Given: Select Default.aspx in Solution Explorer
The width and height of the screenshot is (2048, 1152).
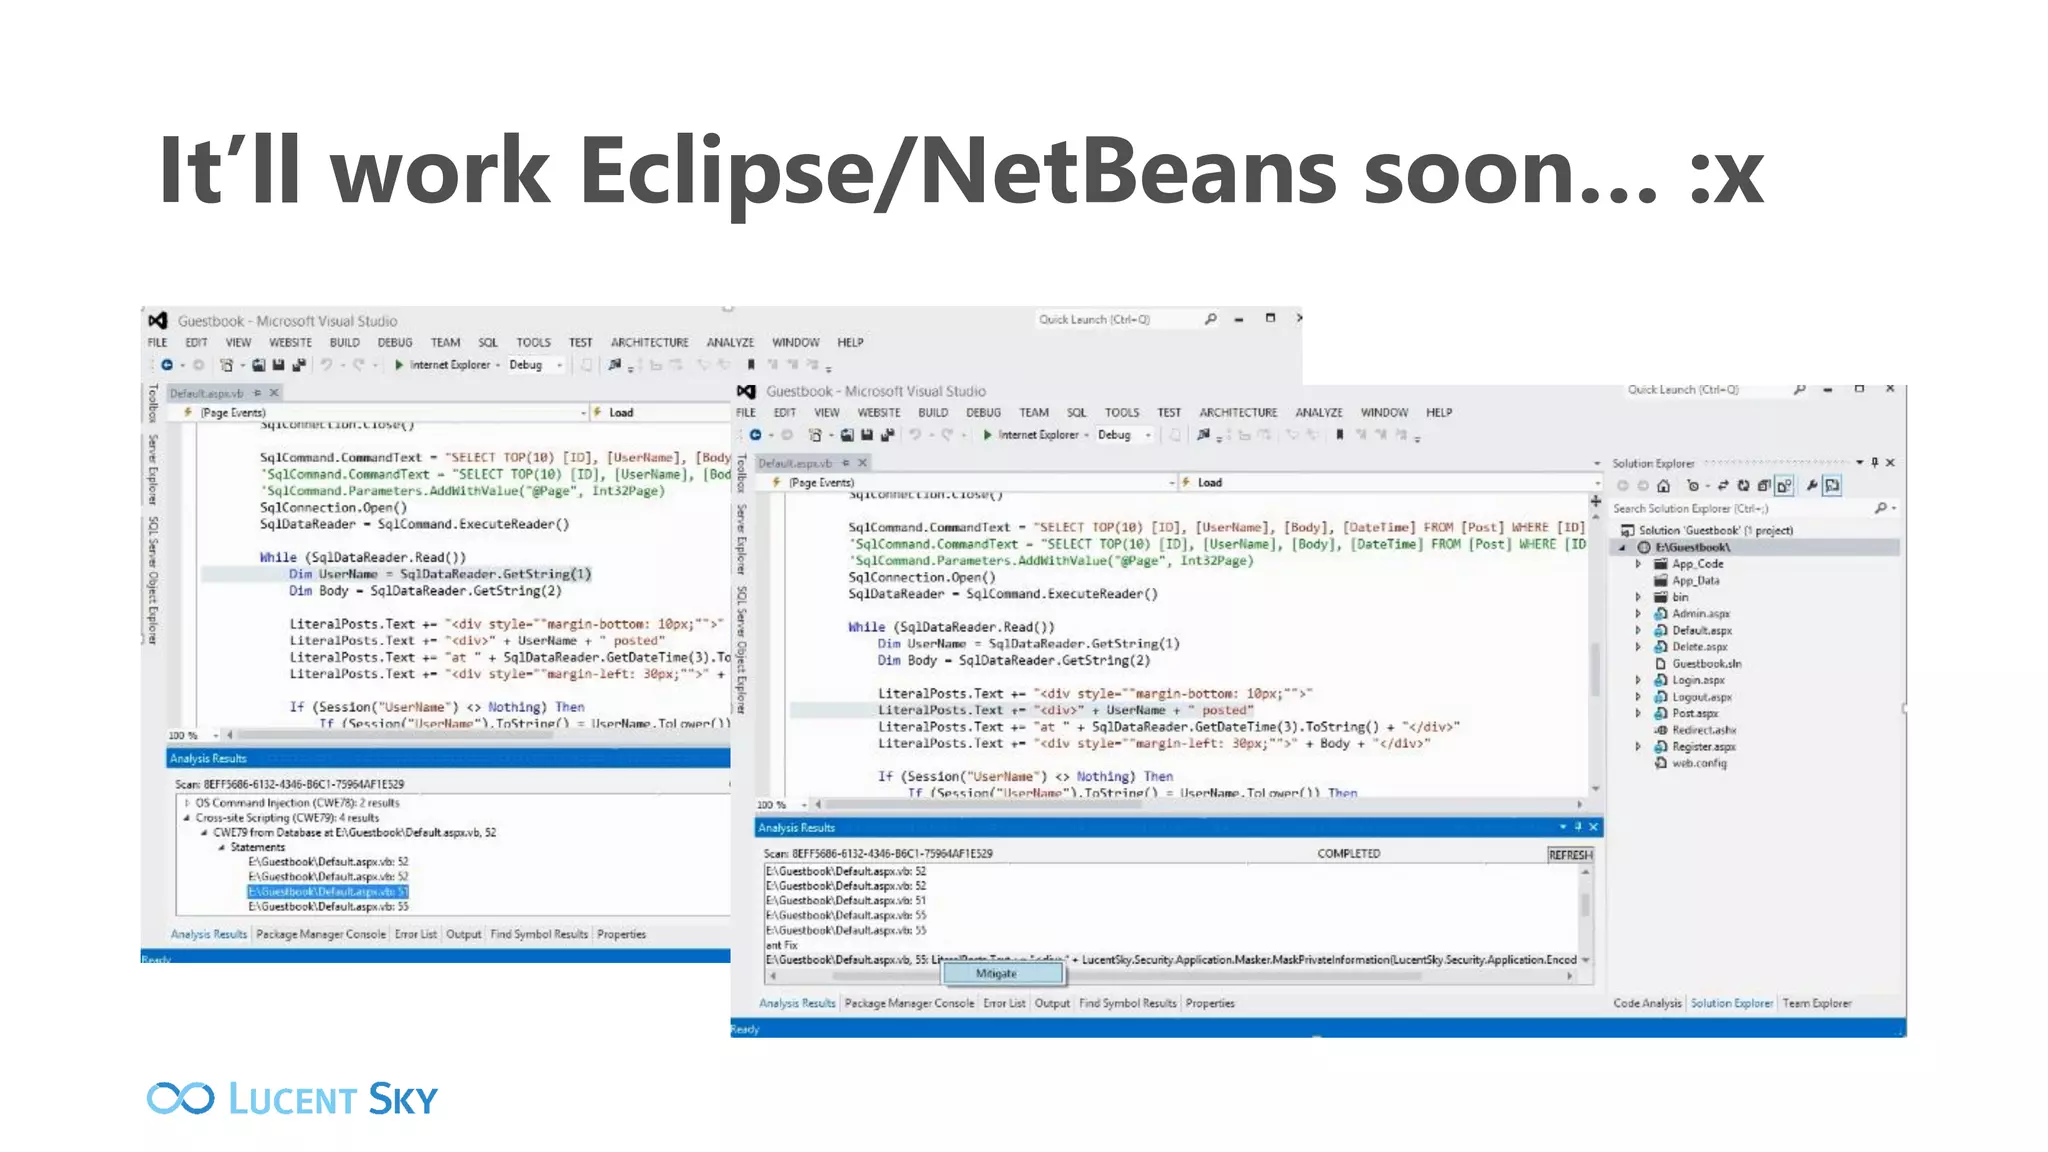Looking at the screenshot, I should click(1701, 630).
